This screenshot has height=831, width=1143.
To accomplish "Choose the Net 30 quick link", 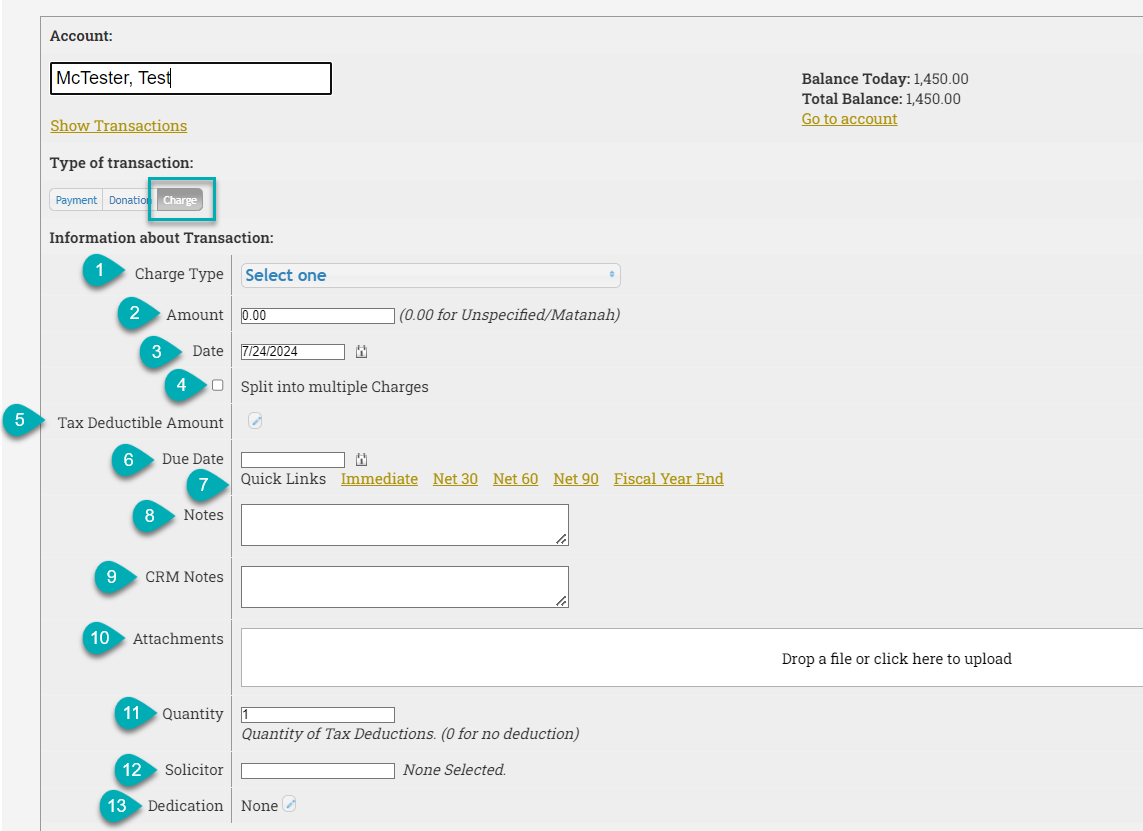I will (455, 479).
